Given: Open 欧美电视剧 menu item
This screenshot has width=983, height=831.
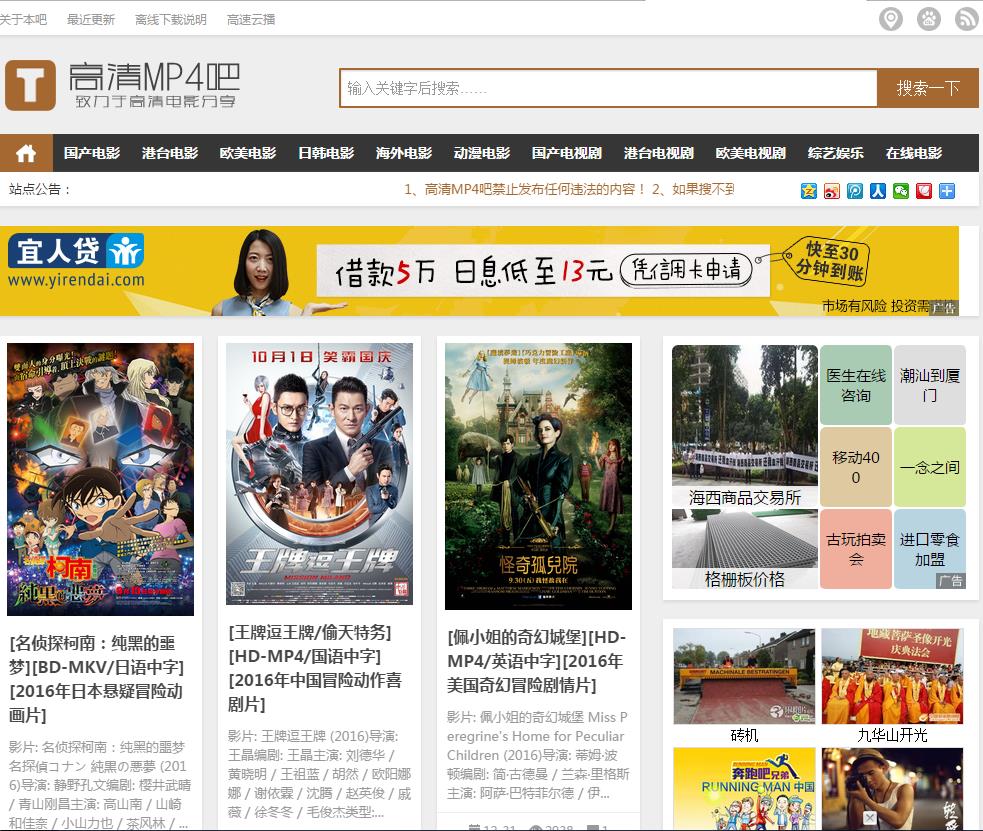Looking at the screenshot, I should click(750, 153).
